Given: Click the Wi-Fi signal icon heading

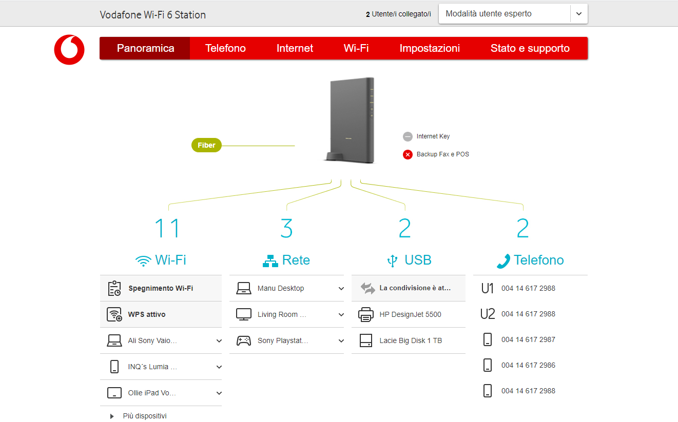Looking at the screenshot, I should coord(143,261).
